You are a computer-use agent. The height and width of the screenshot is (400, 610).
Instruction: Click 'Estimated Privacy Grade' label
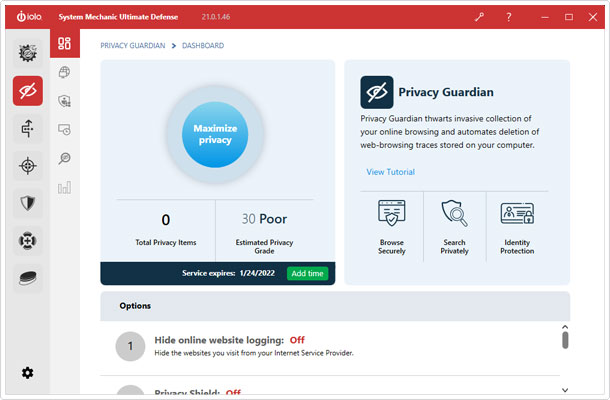(x=264, y=247)
